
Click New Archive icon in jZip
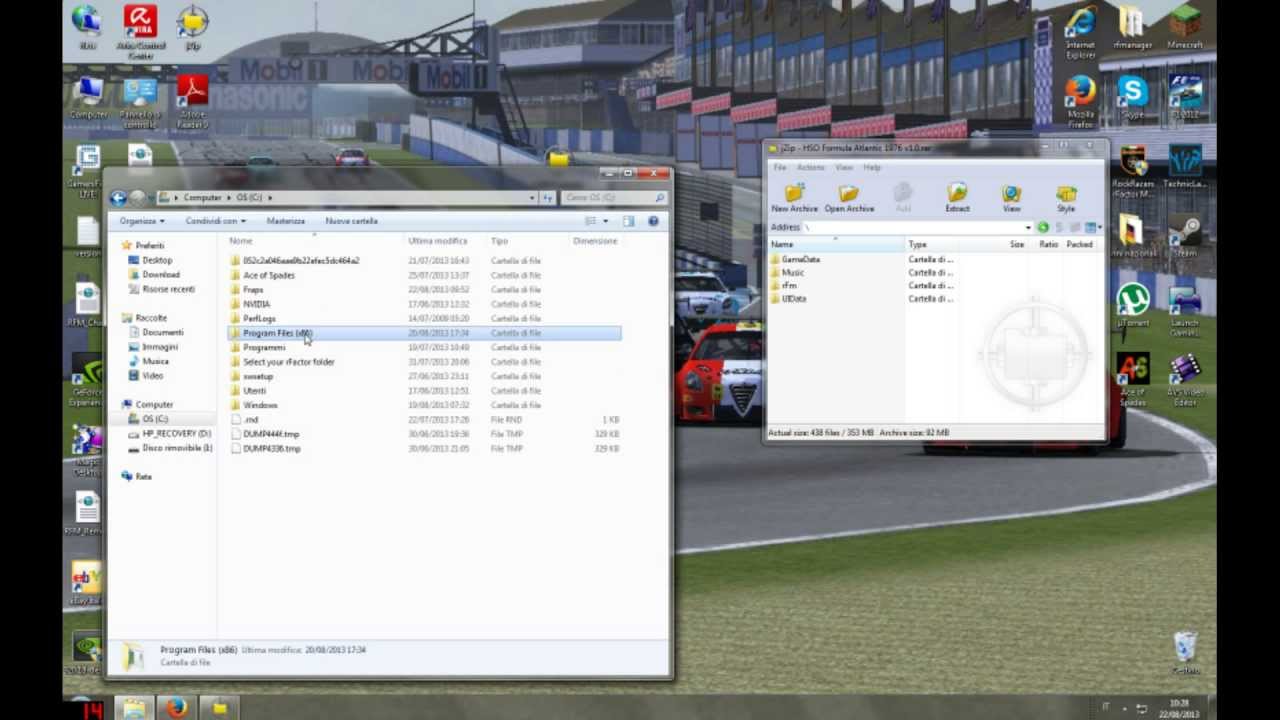[794, 197]
